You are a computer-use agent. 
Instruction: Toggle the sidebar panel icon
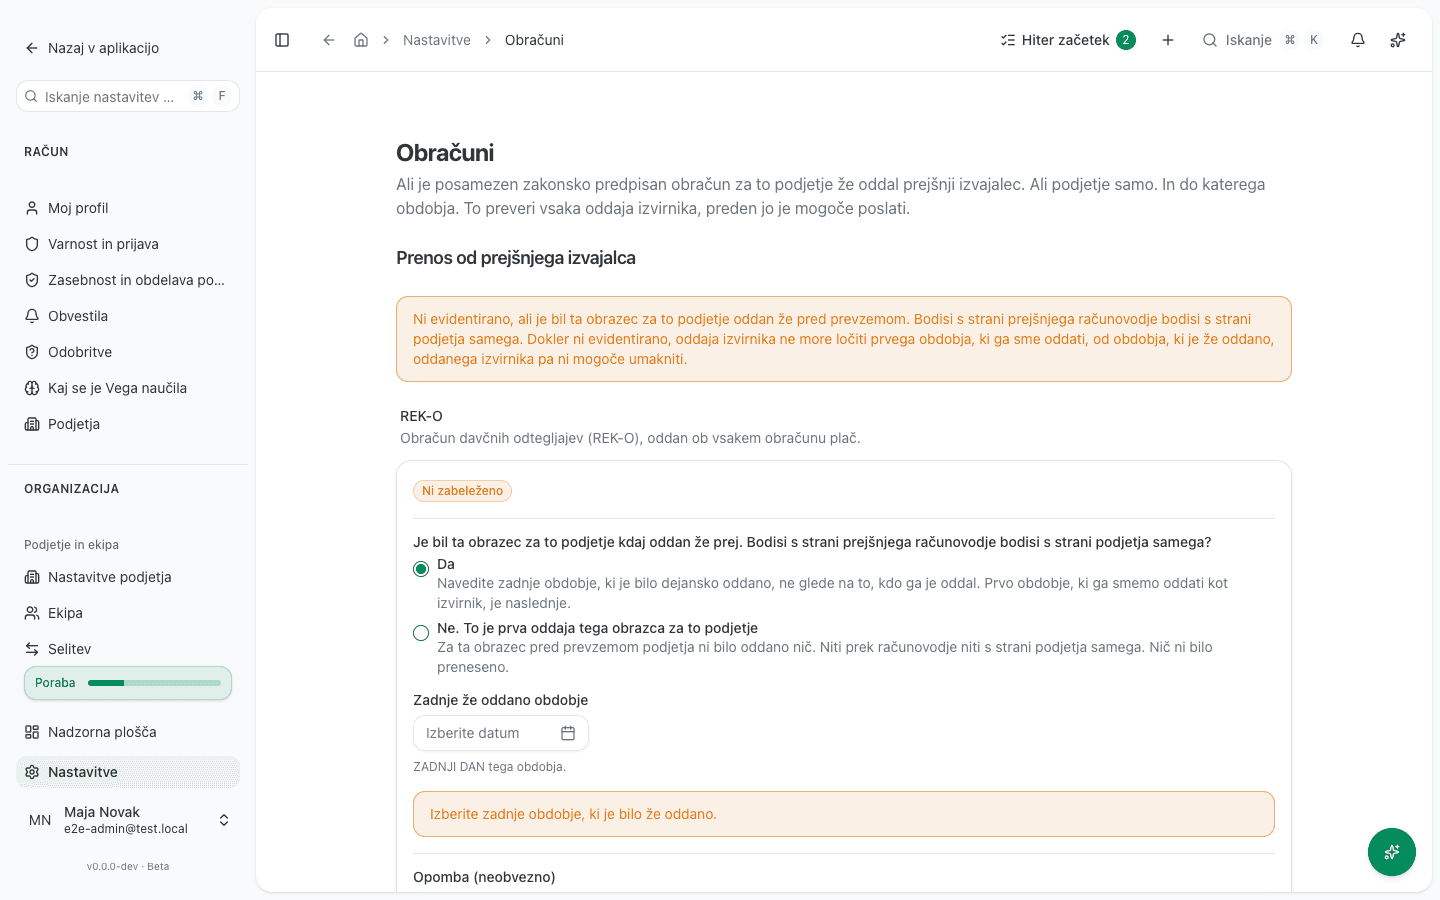pos(282,40)
